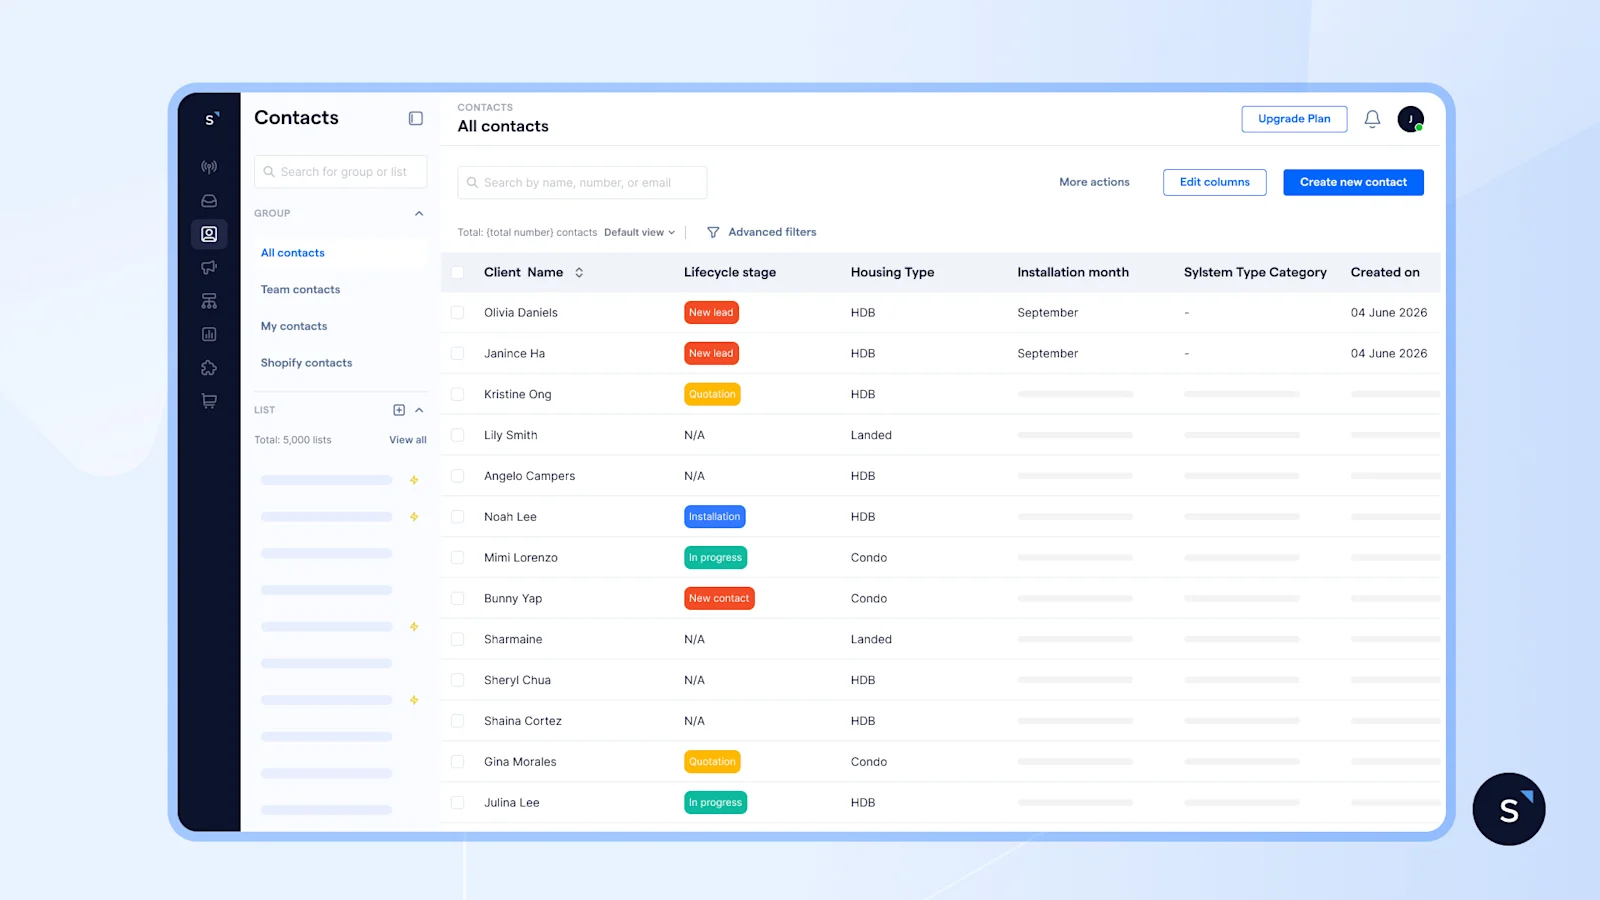Open the notifications bell
The width and height of the screenshot is (1600, 900).
click(x=1372, y=119)
